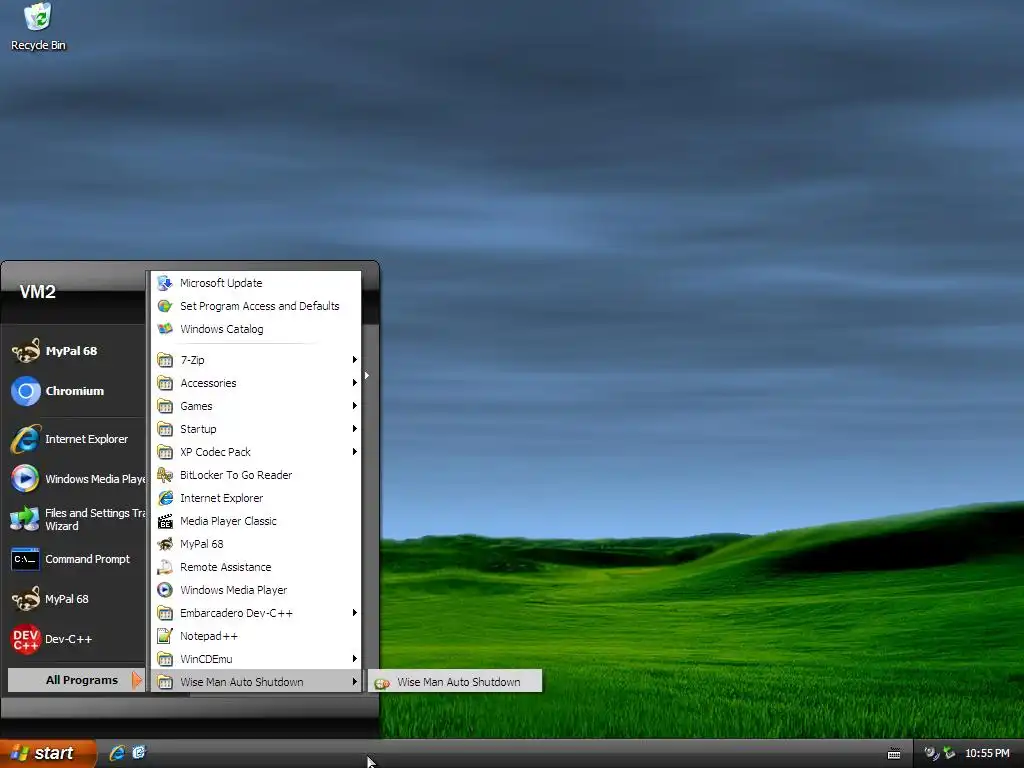The width and height of the screenshot is (1024, 768).
Task: Expand the Embarcadero Dev-C++ folder
Action: pyautogui.click(x=256, y=613)
